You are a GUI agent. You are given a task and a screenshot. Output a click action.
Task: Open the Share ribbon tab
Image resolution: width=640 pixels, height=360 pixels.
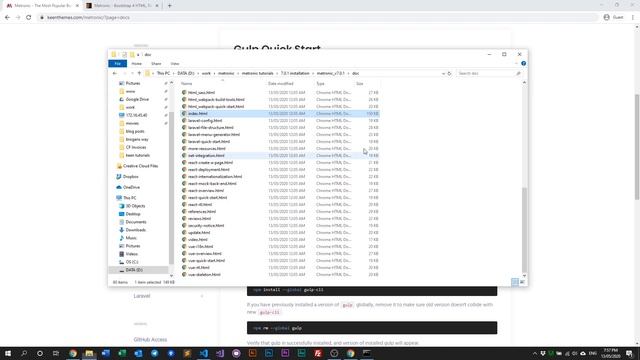(156, 64)
